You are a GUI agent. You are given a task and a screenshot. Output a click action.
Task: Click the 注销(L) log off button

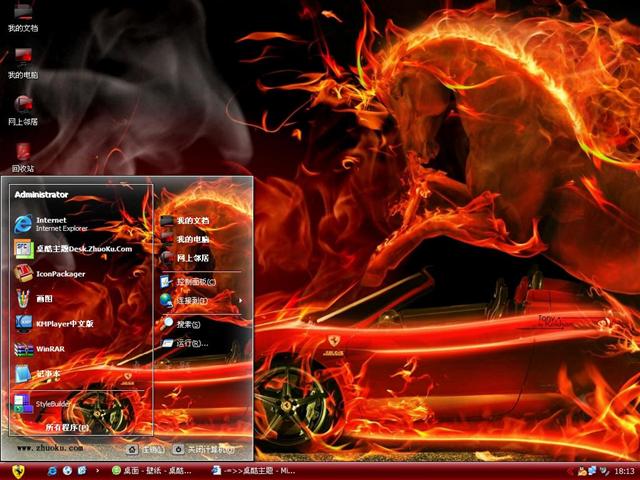(145, 449)
